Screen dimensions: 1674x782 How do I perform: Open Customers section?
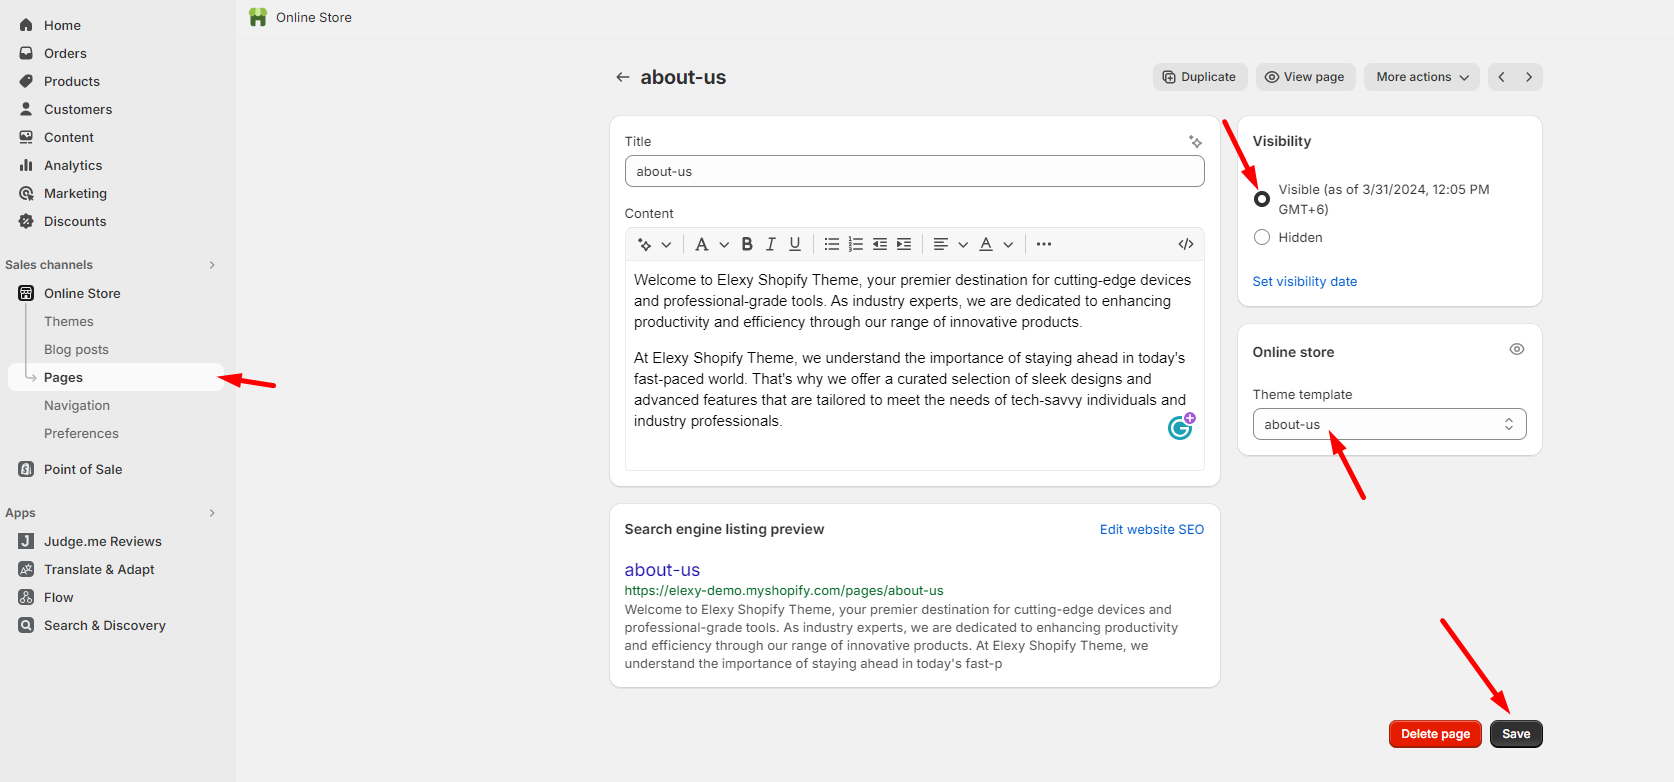[x=77, y=109]
